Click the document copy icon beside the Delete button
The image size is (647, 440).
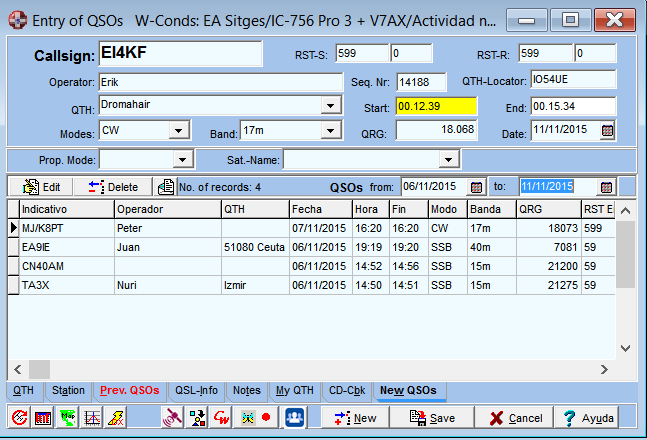[x=166, y=187]
